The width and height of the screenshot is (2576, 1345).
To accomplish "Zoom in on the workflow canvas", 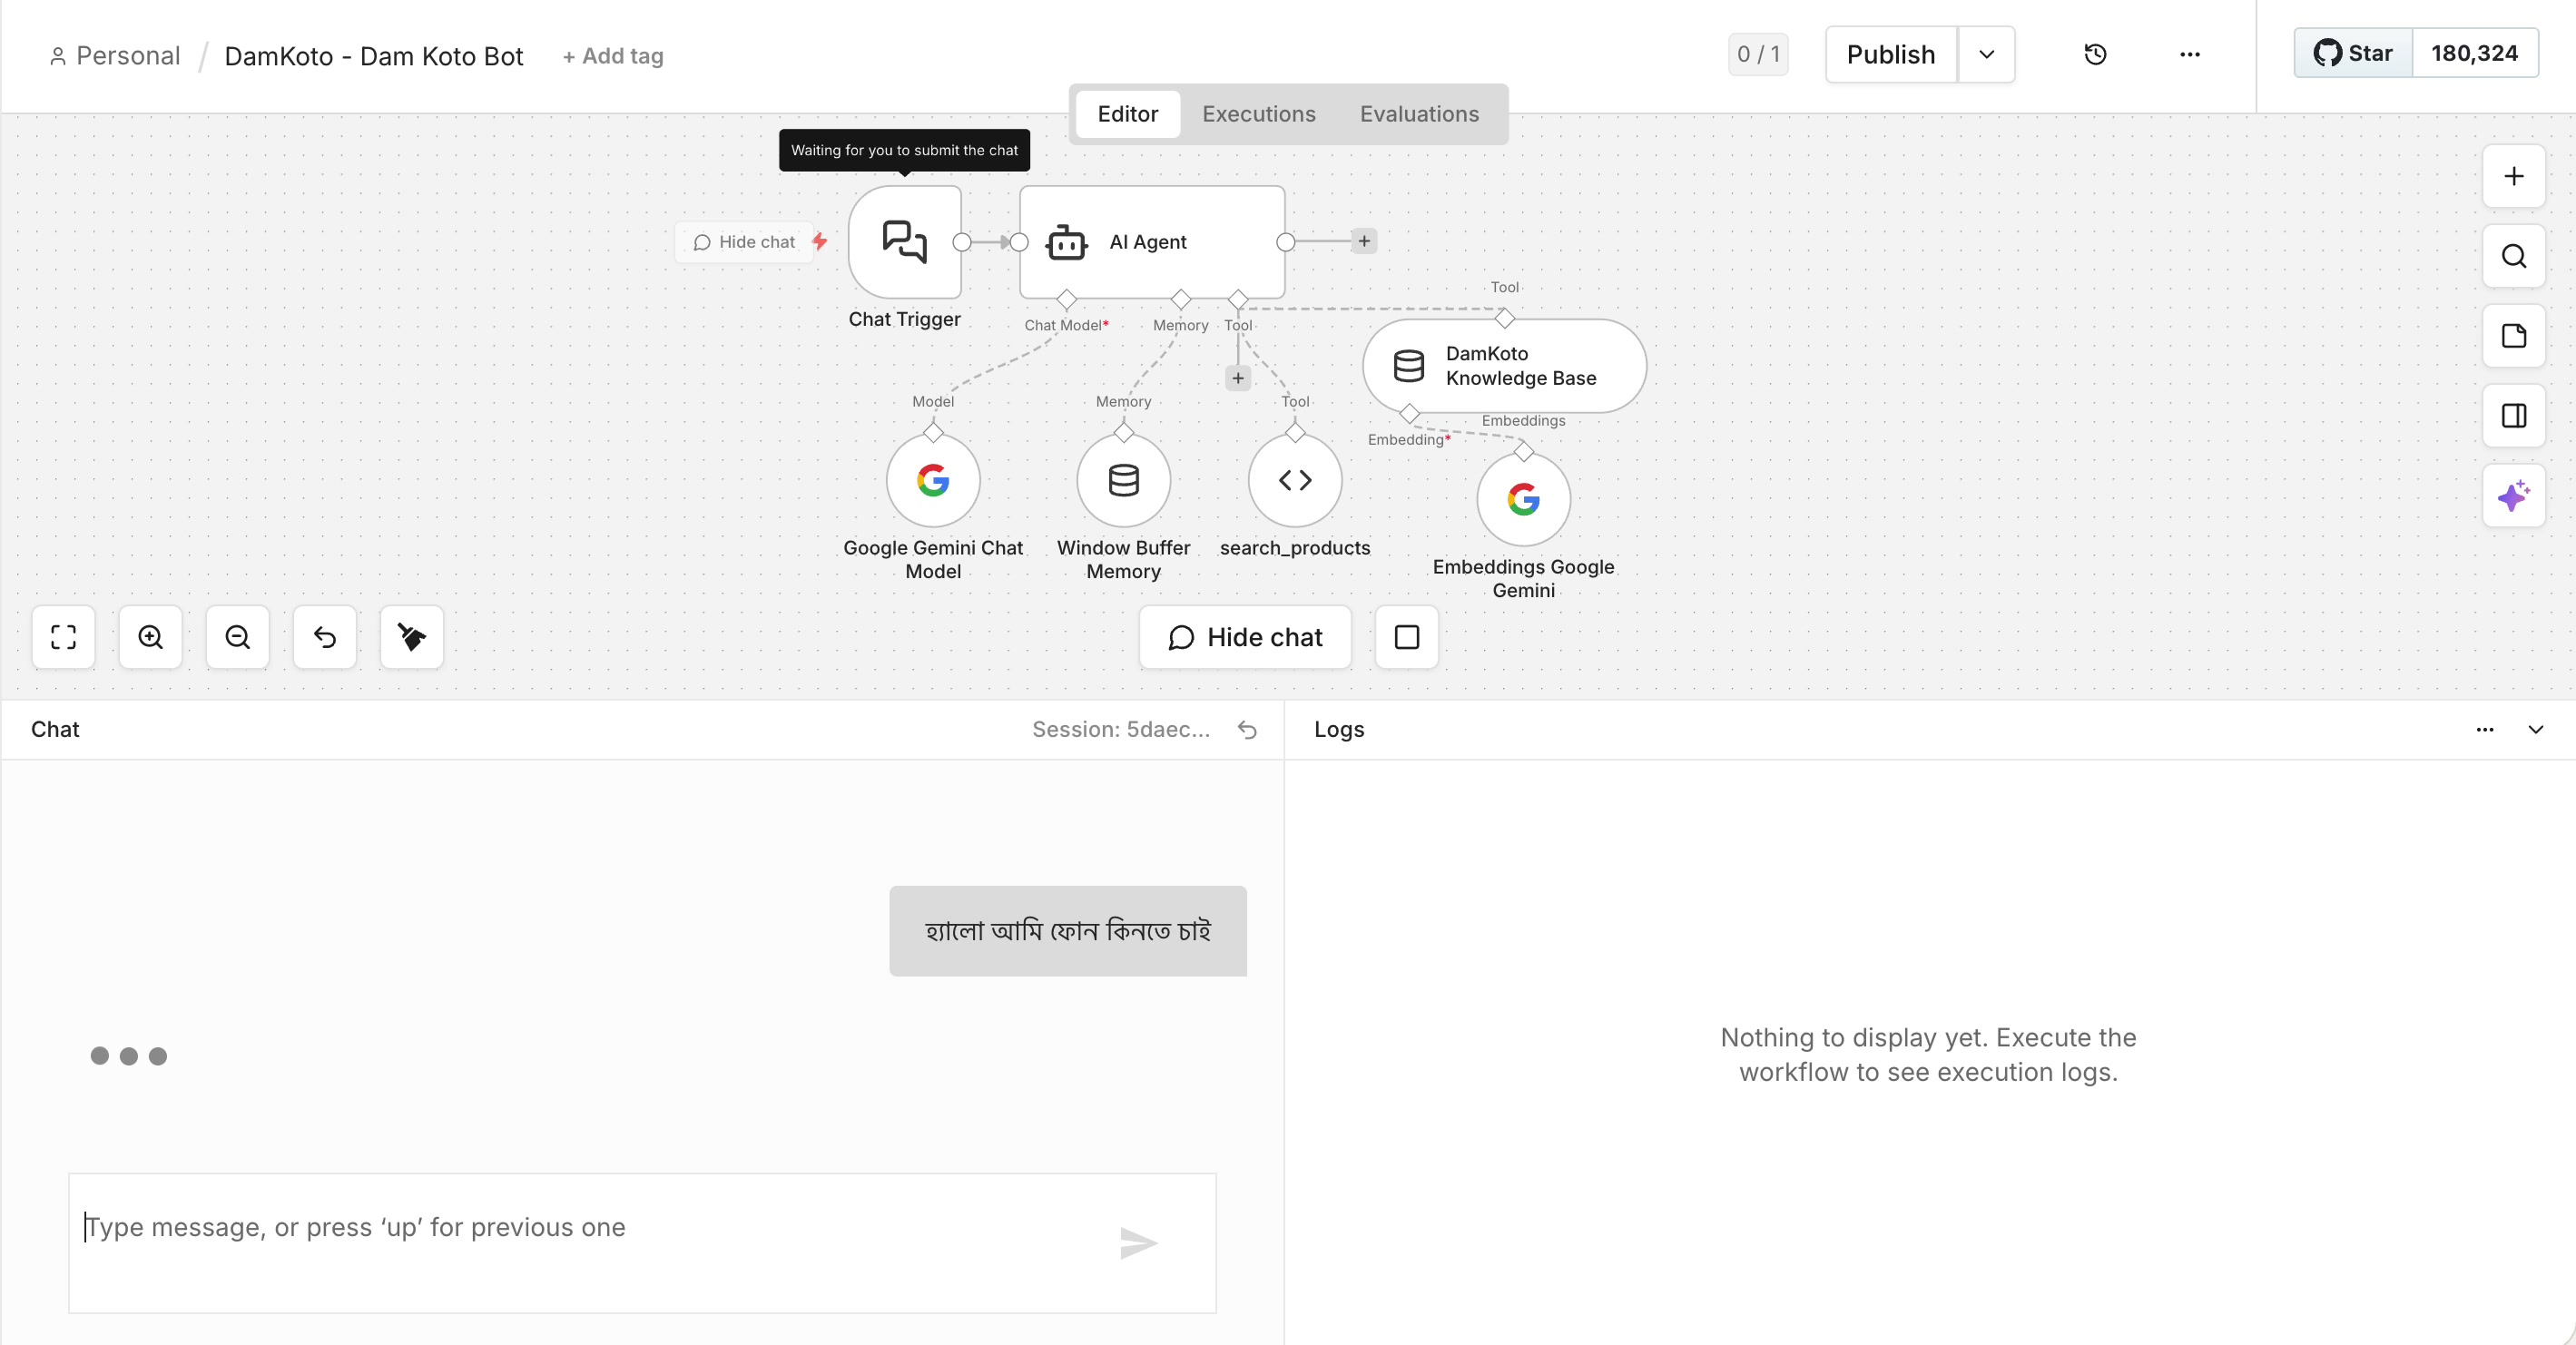I will pos(150,637).
